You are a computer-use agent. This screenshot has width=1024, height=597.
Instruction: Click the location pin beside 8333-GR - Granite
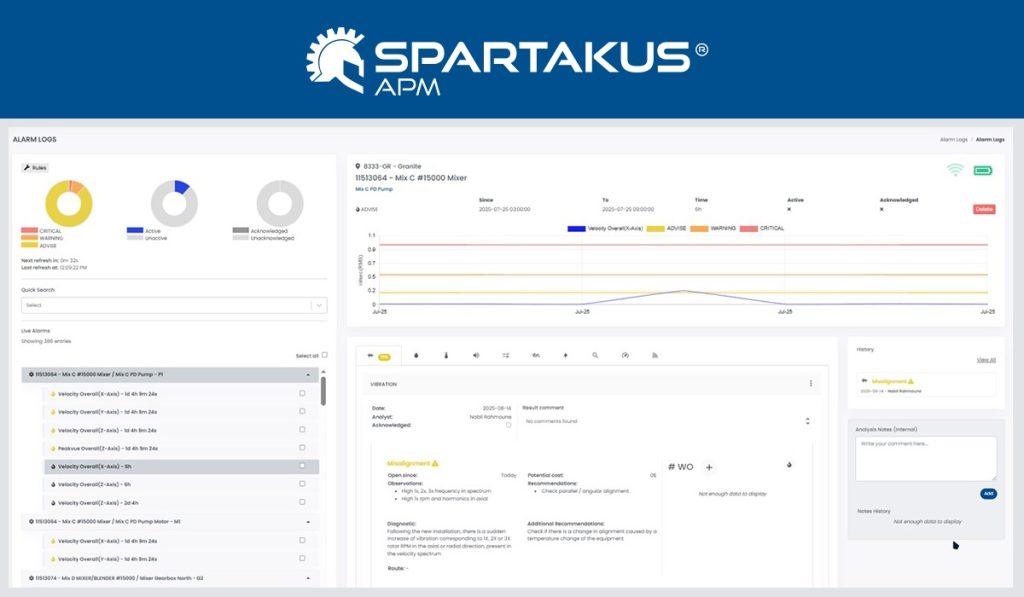coord(358,166)
